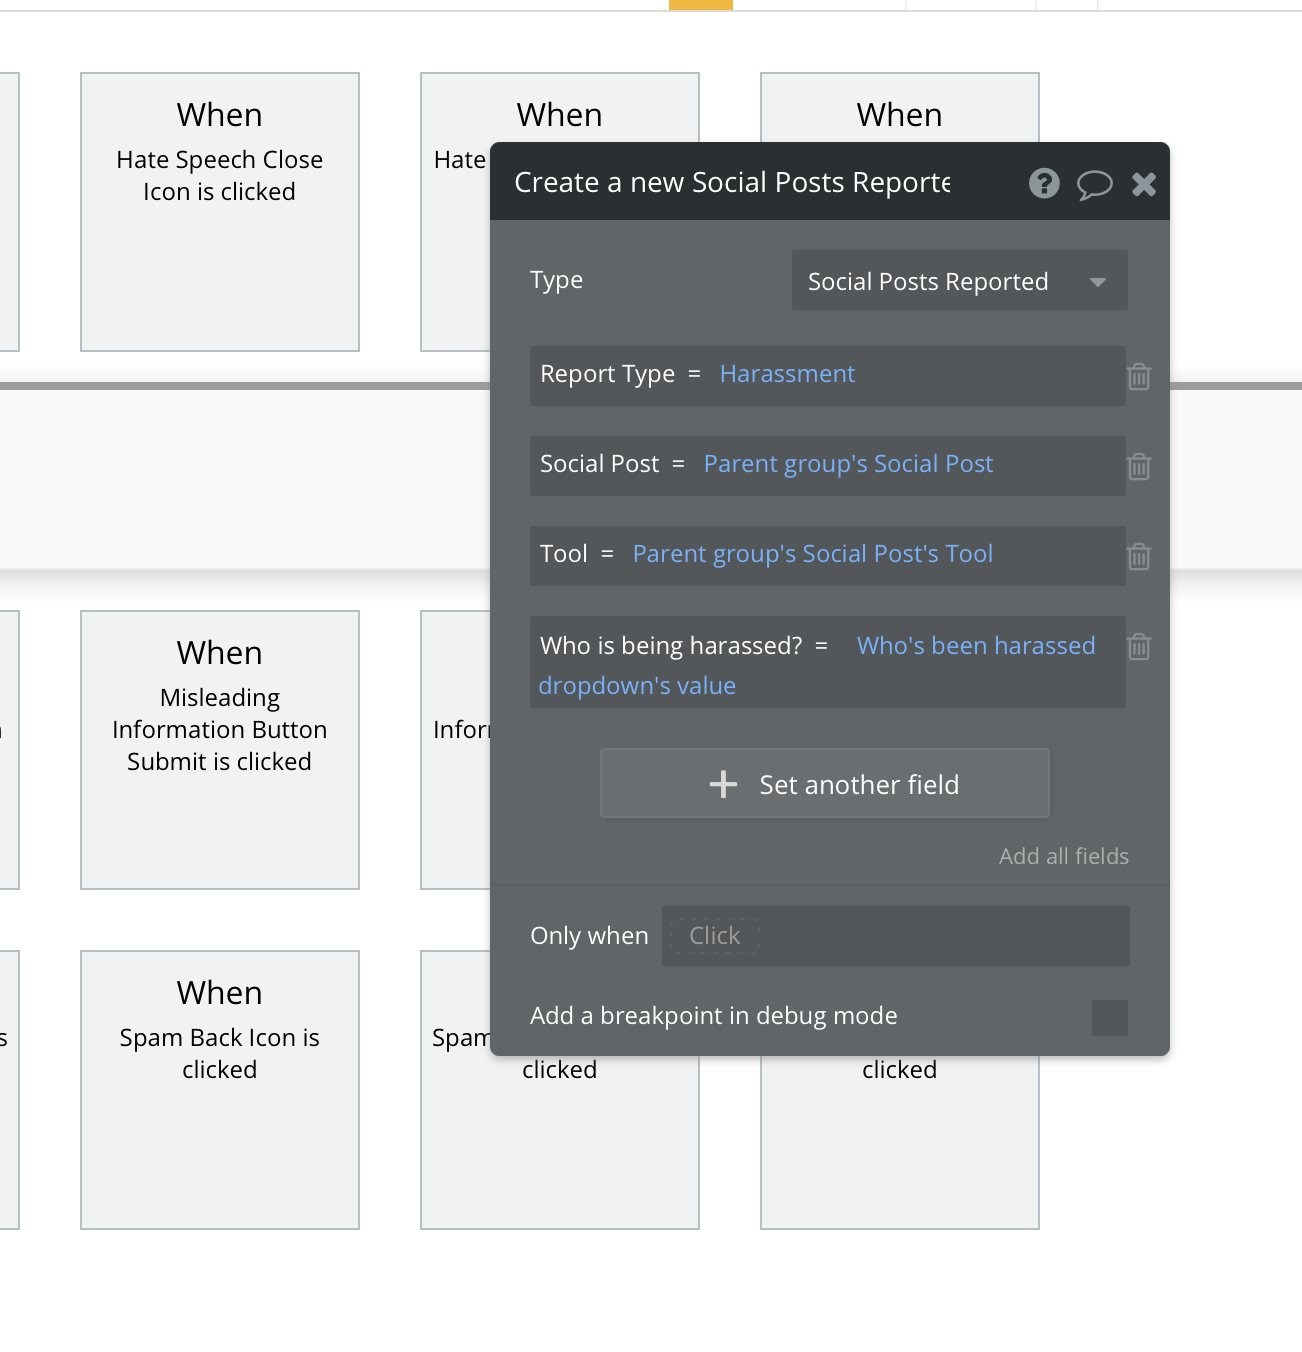This screenshot has width=1302, height=1352.
Task: Select Spam Back Icon is clicked event
Action: click(x=220, y=1090)
